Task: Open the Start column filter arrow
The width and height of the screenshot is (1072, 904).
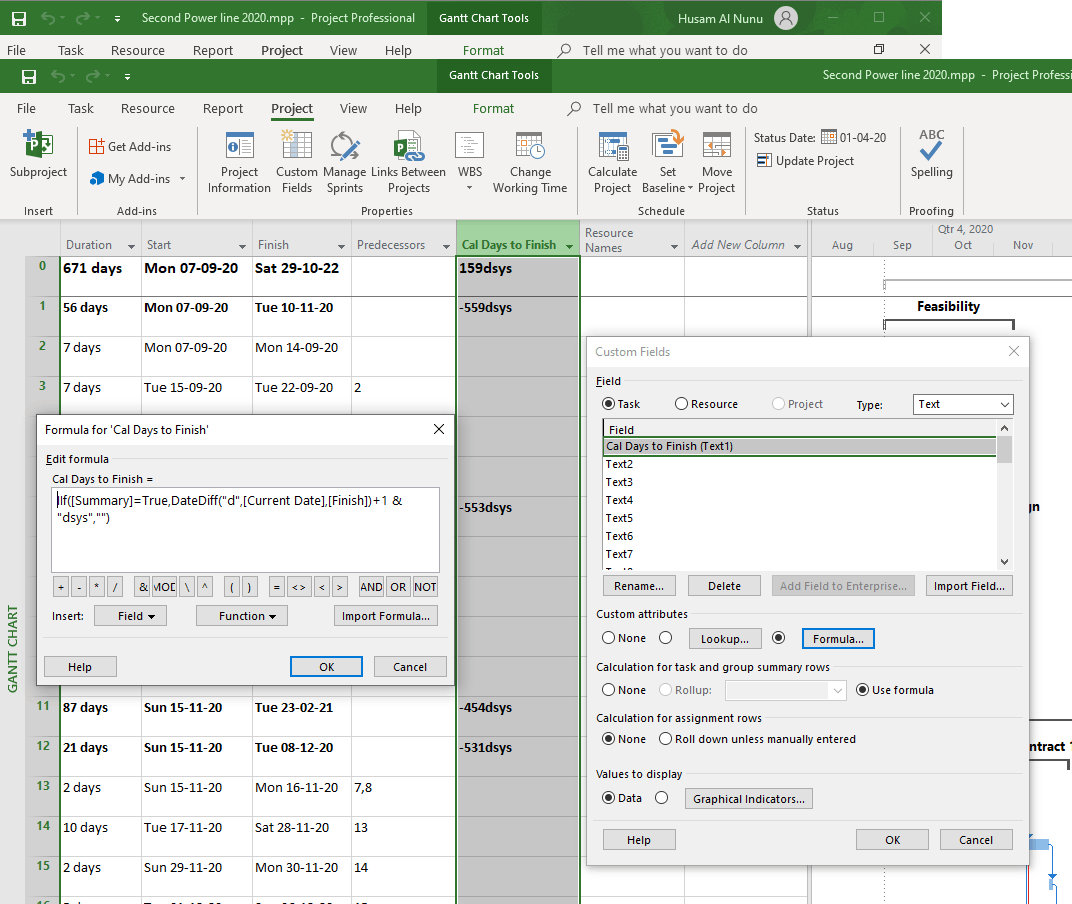Action: pos(242,246)
